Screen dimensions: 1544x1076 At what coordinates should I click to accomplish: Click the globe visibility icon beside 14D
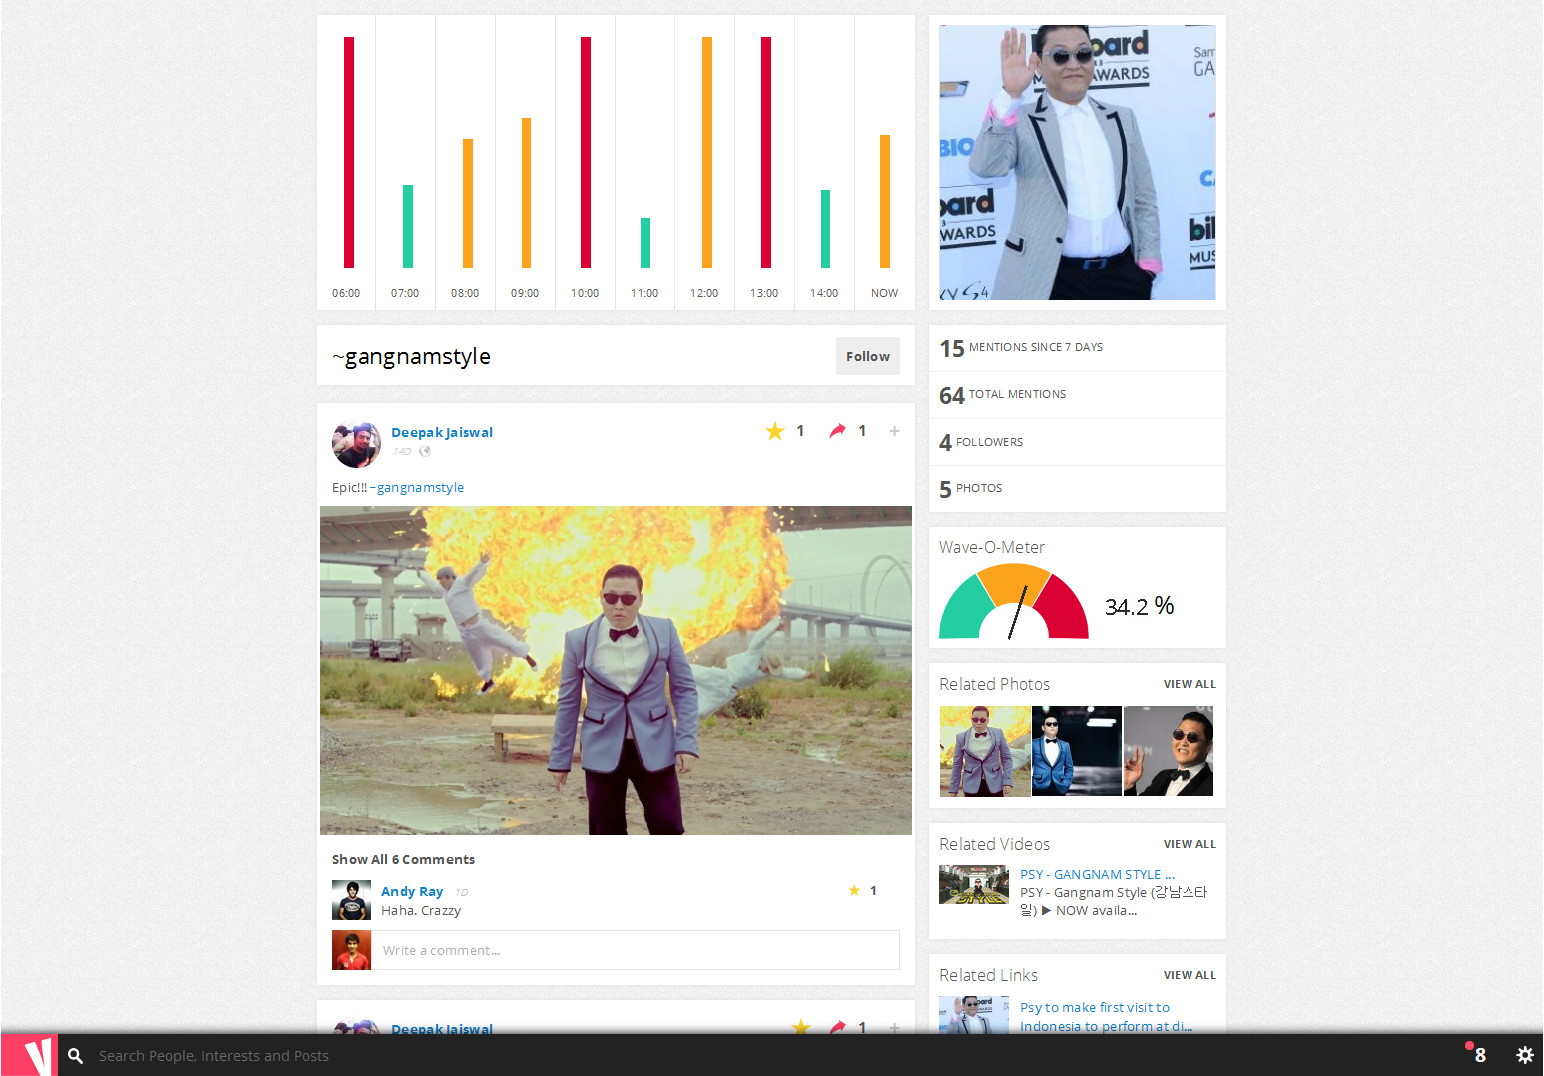[x=425, y=451]
